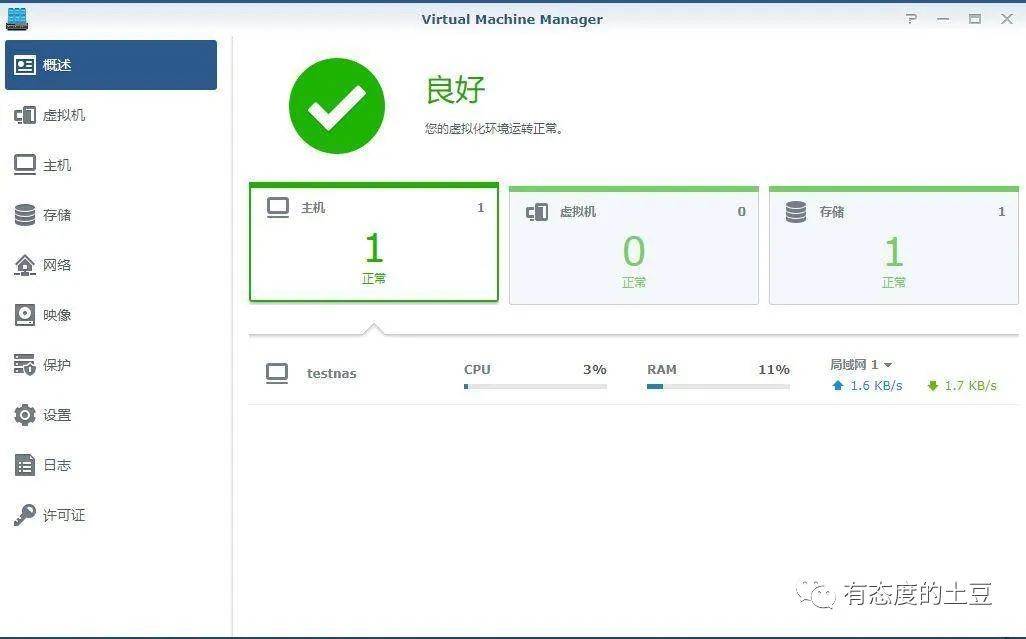The width and height of the screenshot is (1026, 639).
Task: Click the 主机 monitor icon in sidebar
Action: tap(25, 165)
